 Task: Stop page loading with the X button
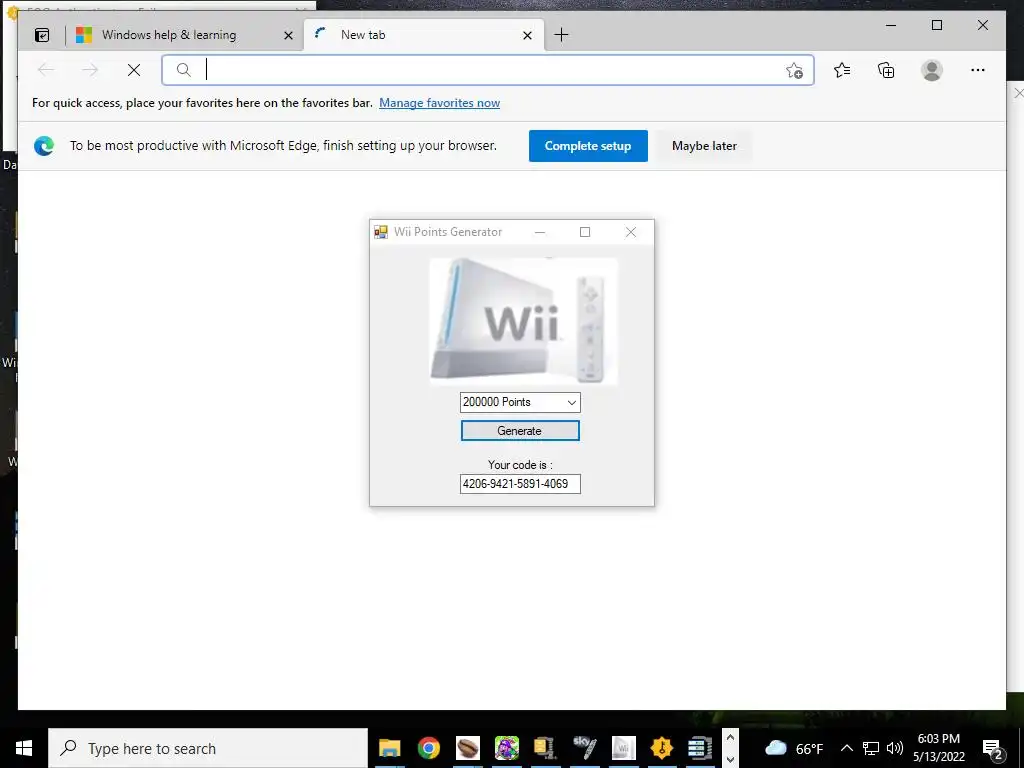coord(134,70)
